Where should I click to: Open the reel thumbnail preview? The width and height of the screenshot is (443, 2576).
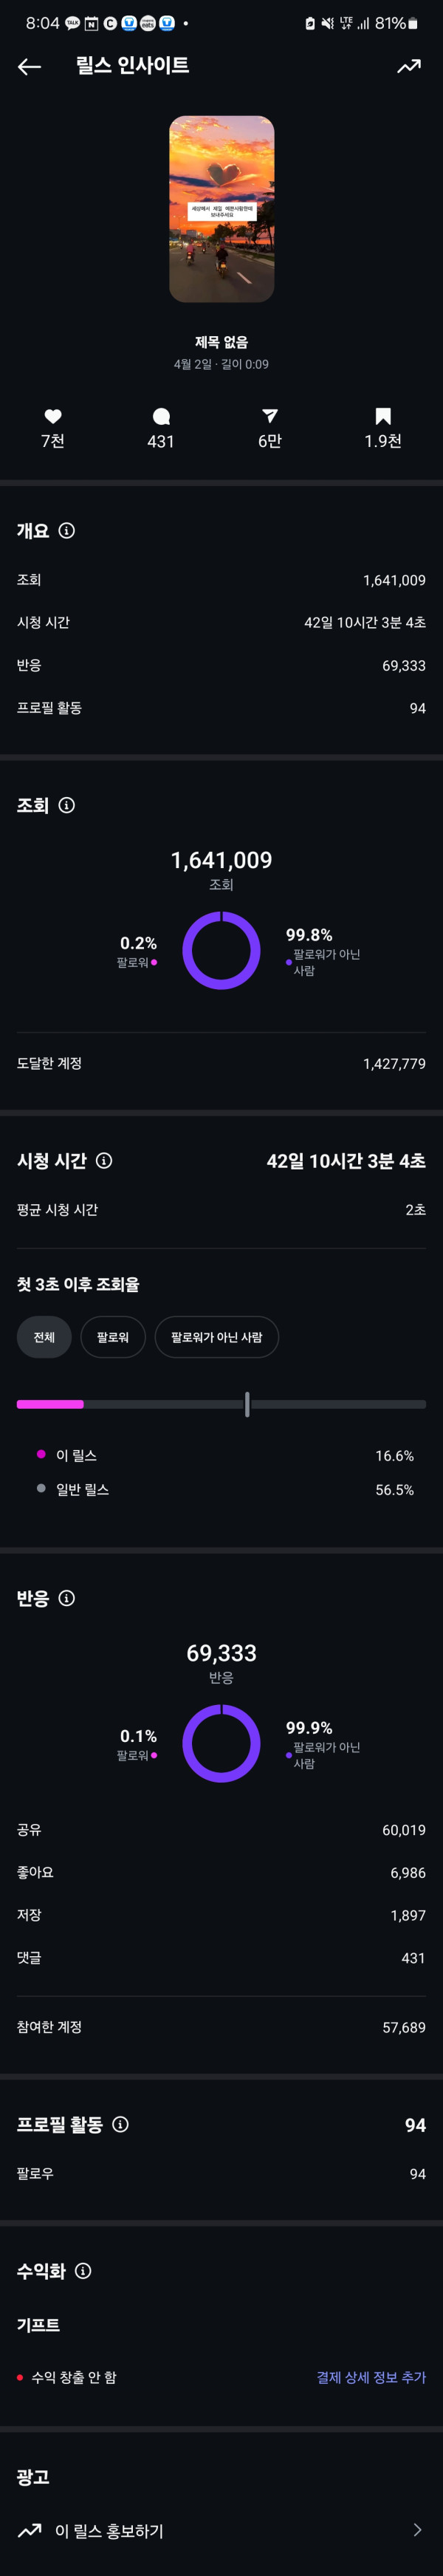(x=222, y=209)
